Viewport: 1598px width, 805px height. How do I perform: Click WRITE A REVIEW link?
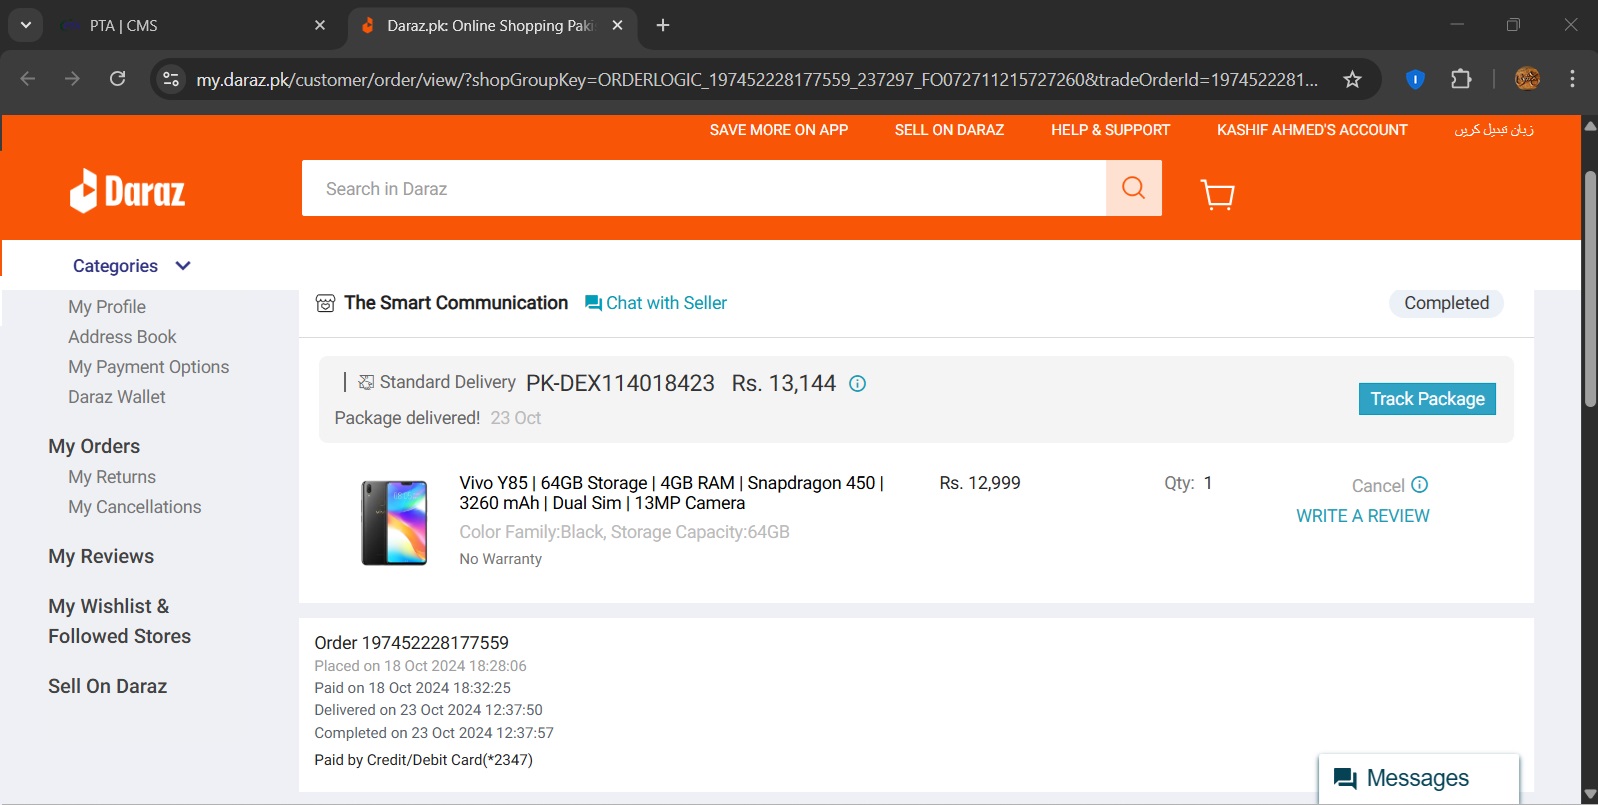point(1363,516)
